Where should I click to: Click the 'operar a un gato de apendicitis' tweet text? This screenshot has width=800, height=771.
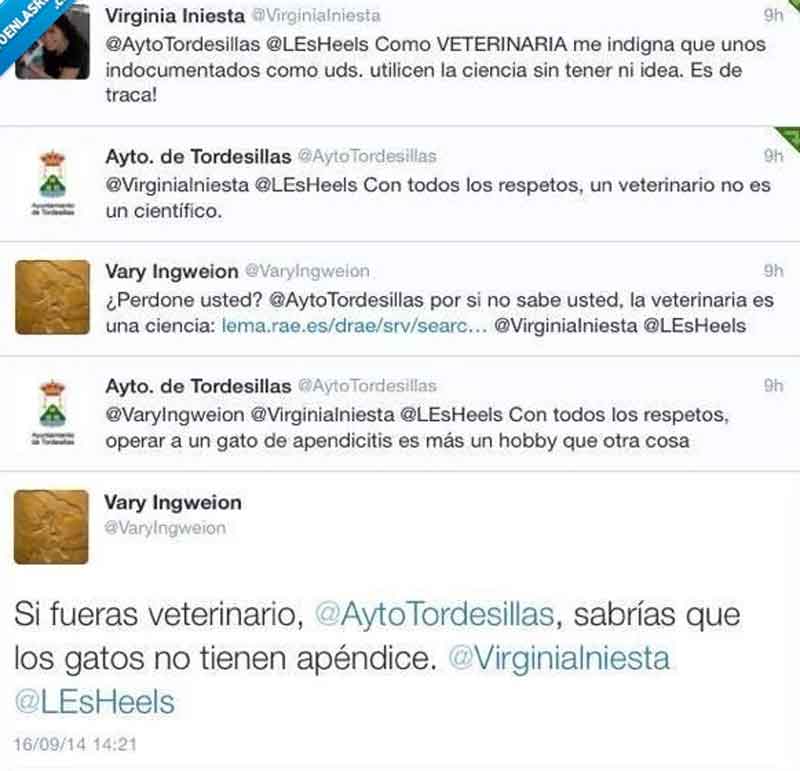(417, 428)
